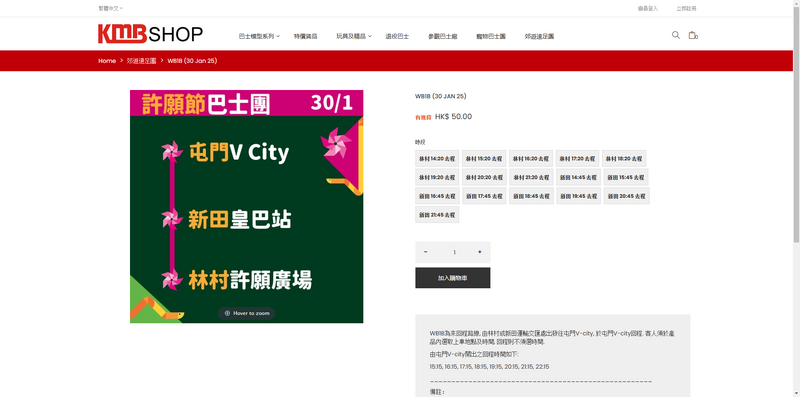Choose 新田 17:45 去程 option
Screen dimensions: 800x397
484,196
